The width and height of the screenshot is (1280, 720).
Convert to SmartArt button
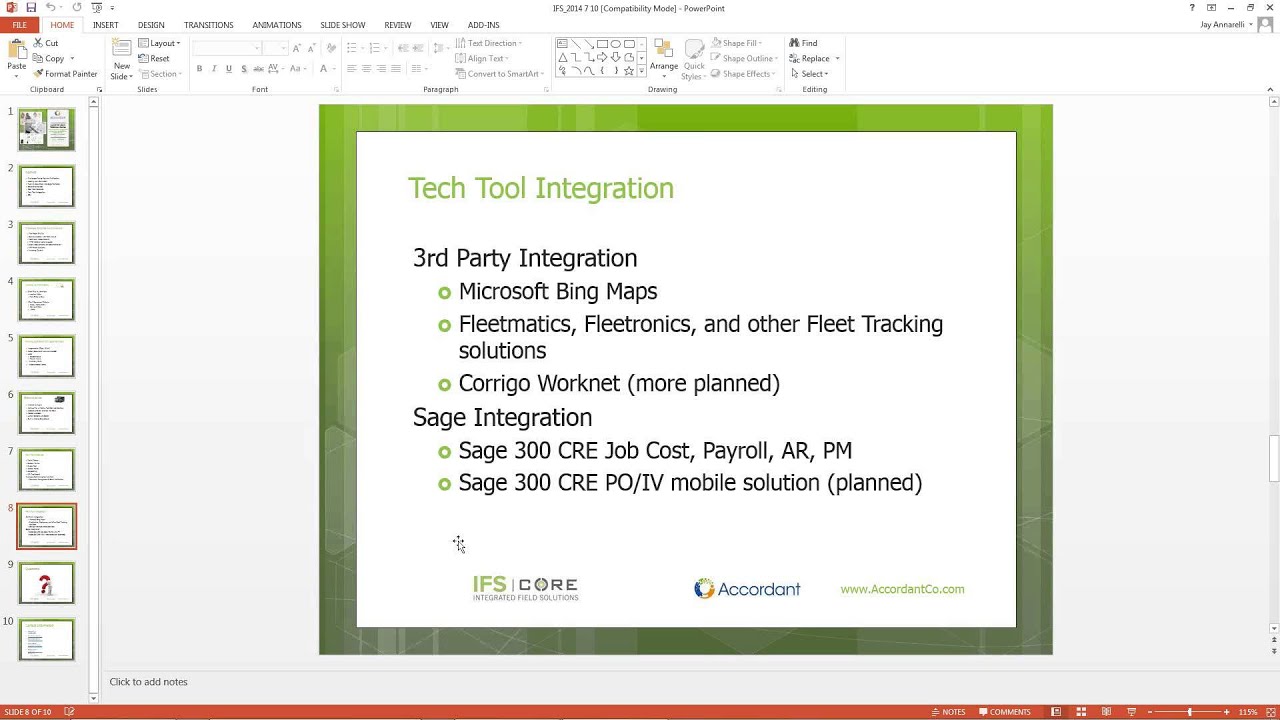[x=498, y=74]
